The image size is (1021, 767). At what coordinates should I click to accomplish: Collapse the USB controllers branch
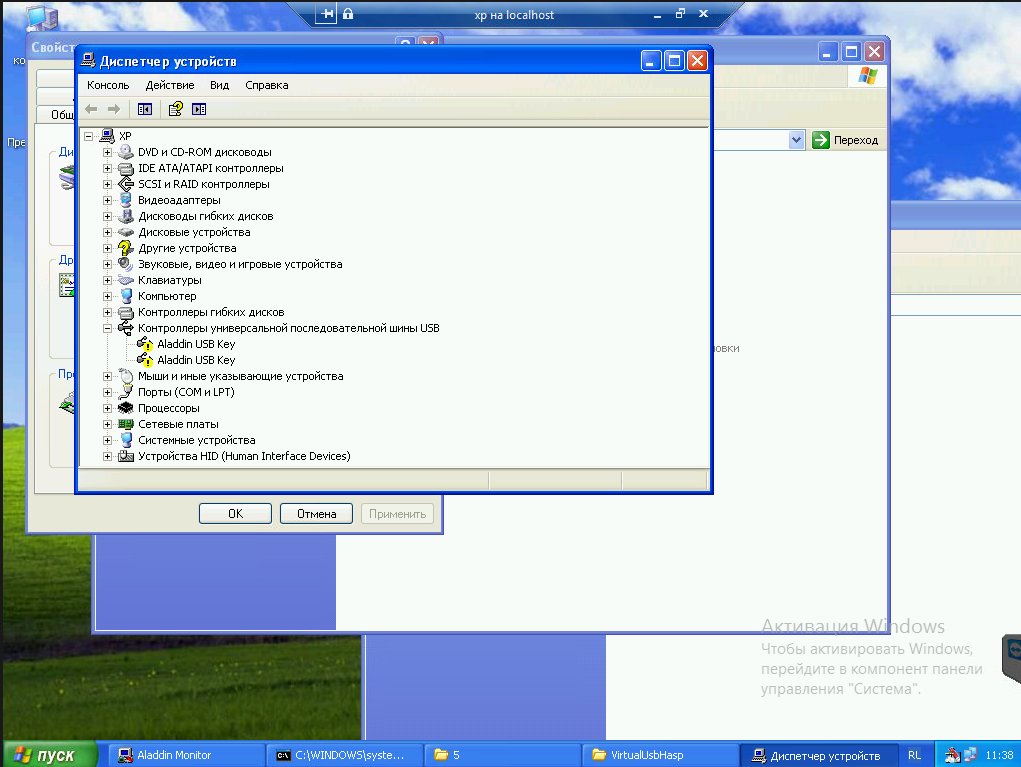click(x=107, y=328)
